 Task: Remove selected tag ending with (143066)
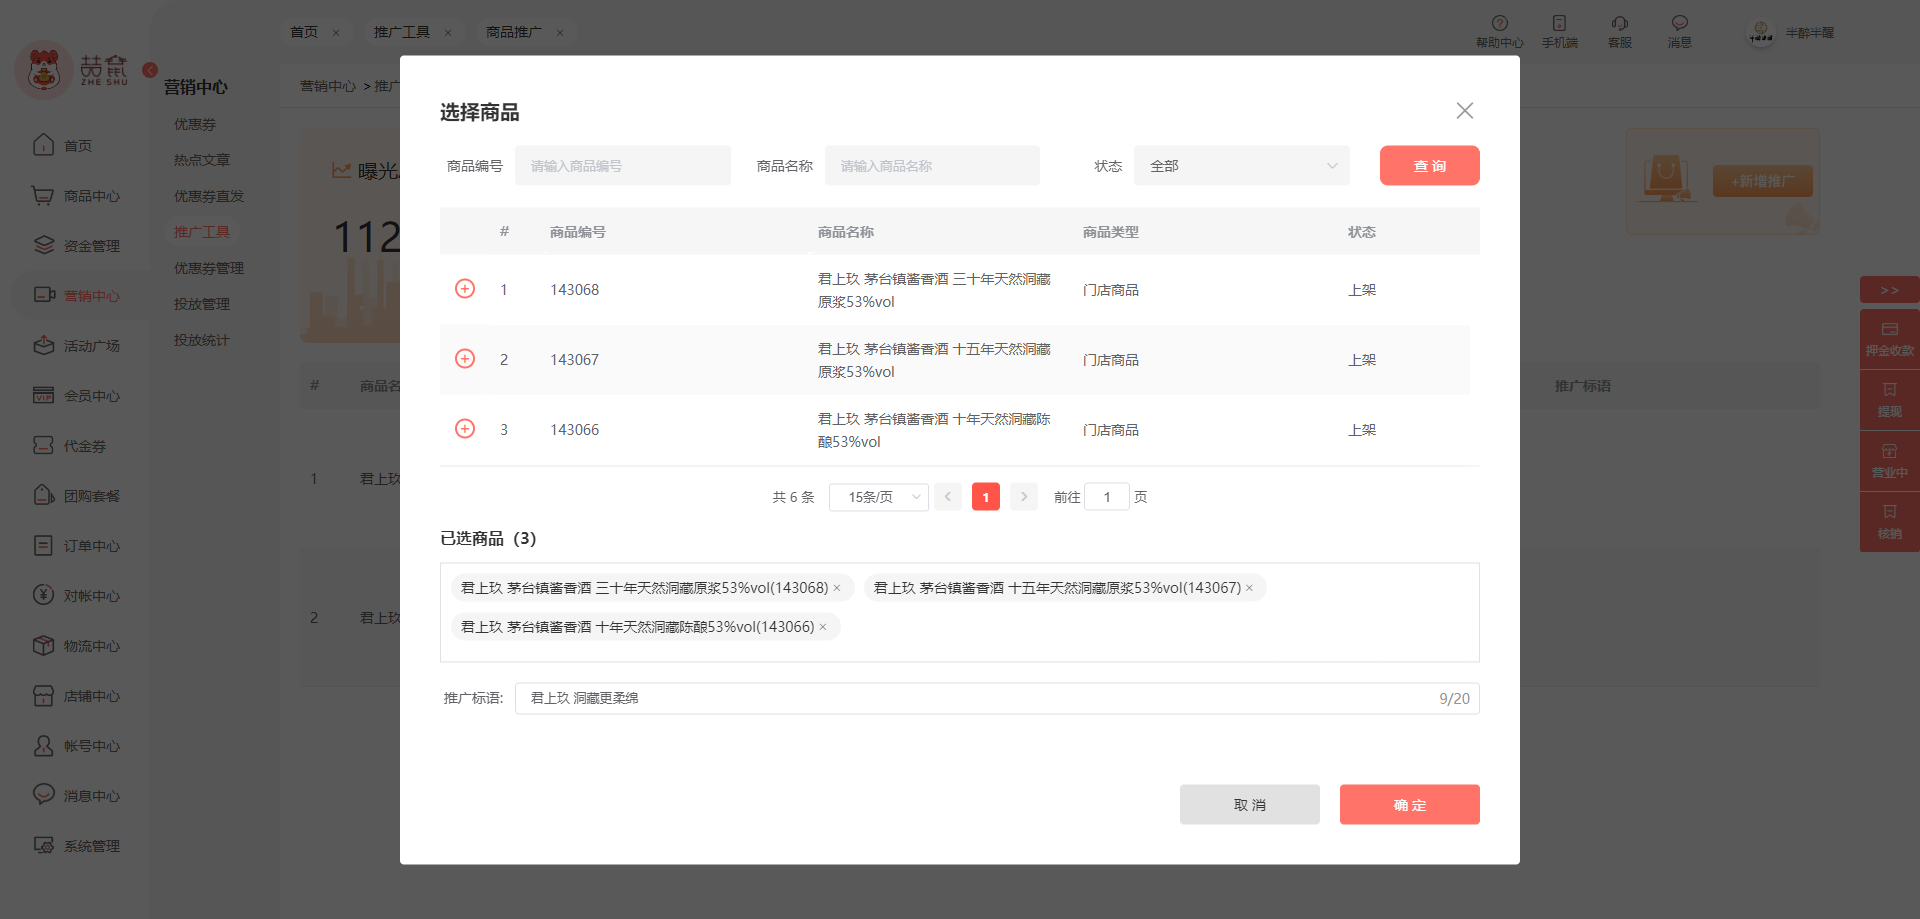pyautogui.click(x=823, y=627)
